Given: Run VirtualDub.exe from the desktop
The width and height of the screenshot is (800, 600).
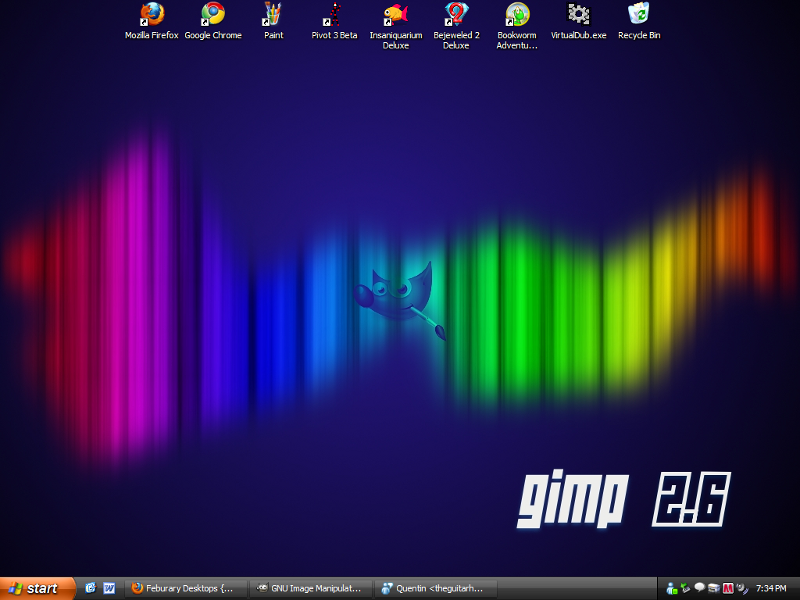Looking at the screenshot, I should (578, 18).
